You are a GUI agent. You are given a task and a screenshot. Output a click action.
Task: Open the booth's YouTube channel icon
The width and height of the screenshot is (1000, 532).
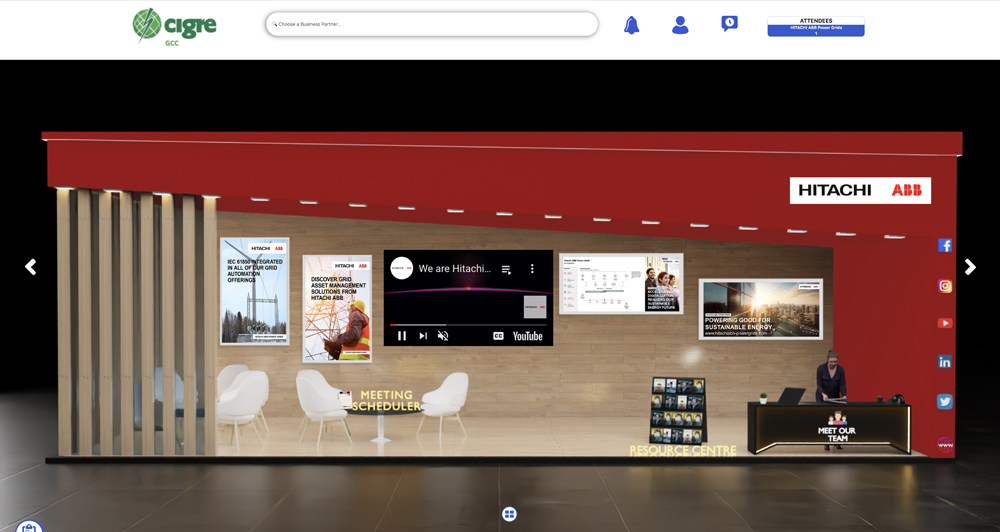click(x=945, y=323)
